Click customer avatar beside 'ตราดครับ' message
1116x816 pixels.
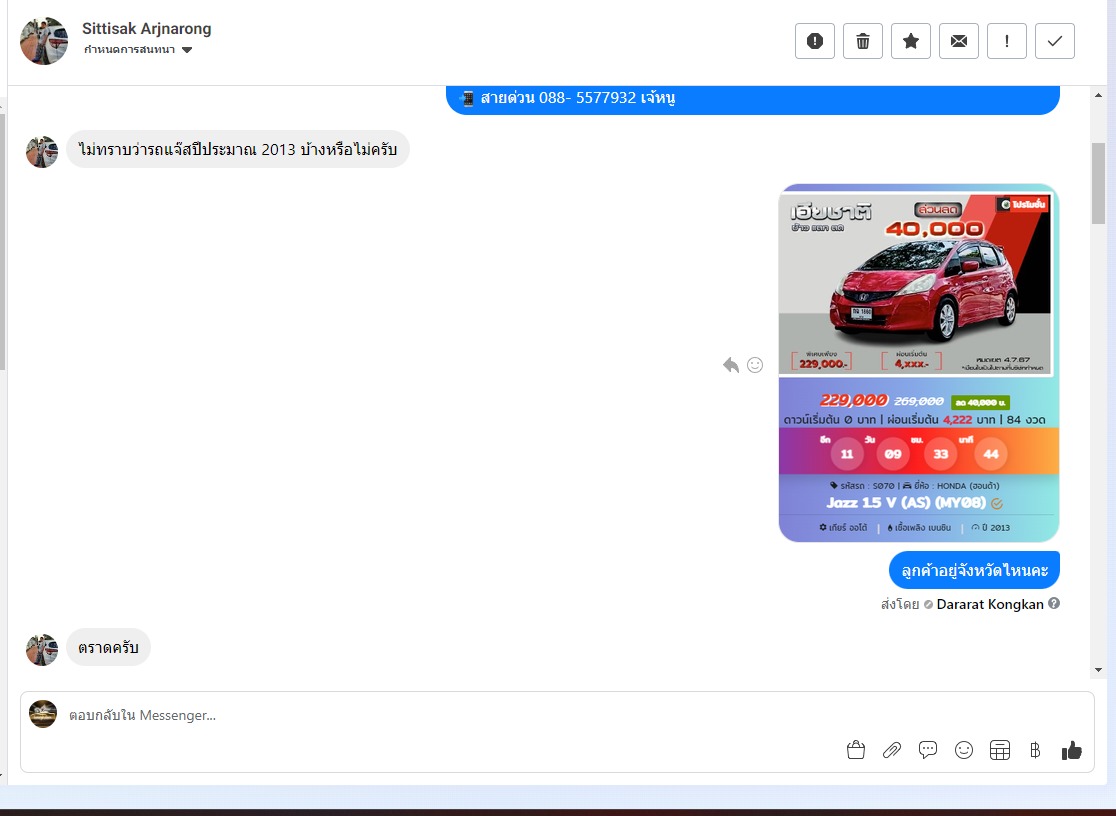(x=42, y=649)
